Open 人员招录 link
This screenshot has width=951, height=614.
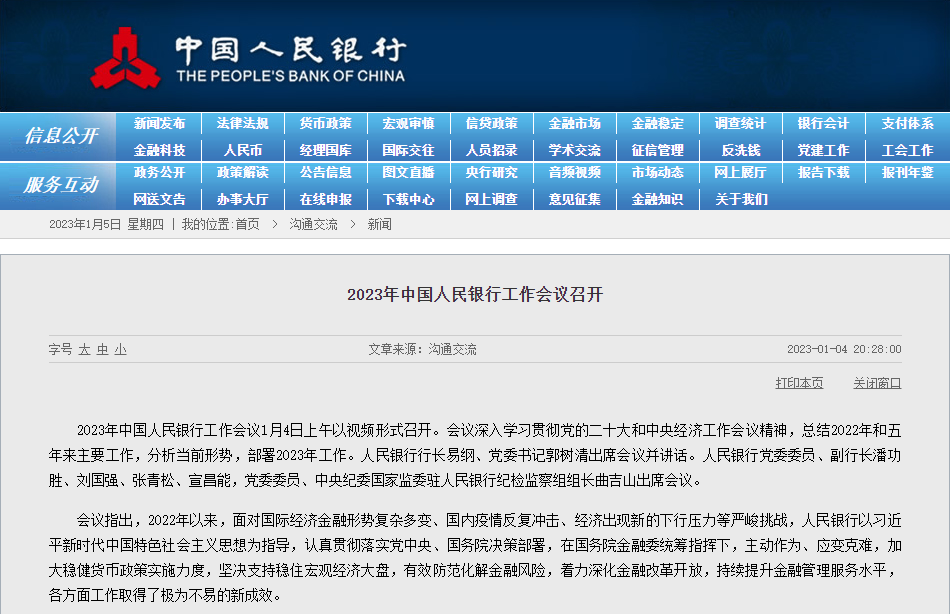492,150
